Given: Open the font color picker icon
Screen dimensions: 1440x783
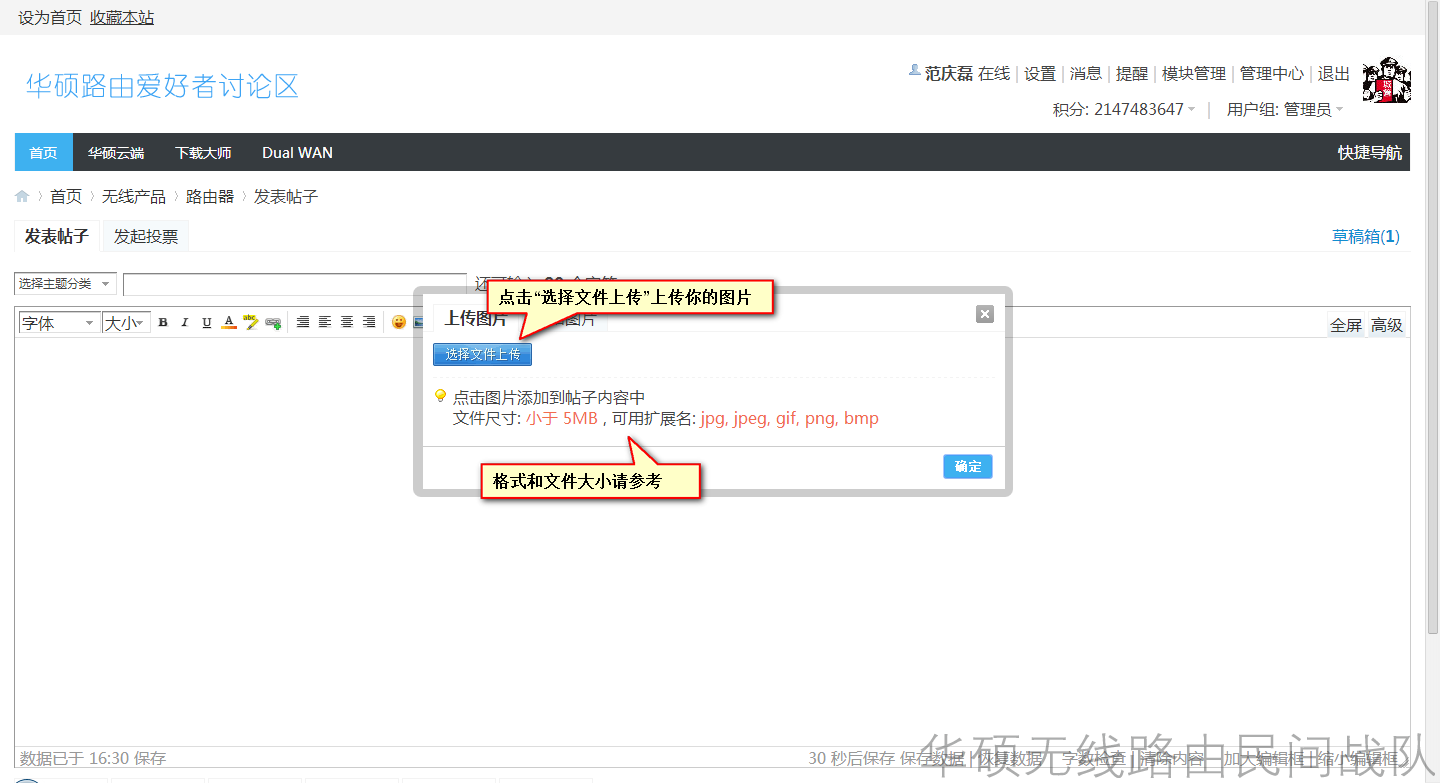Looking at the screenshot, I should (229, 322).
